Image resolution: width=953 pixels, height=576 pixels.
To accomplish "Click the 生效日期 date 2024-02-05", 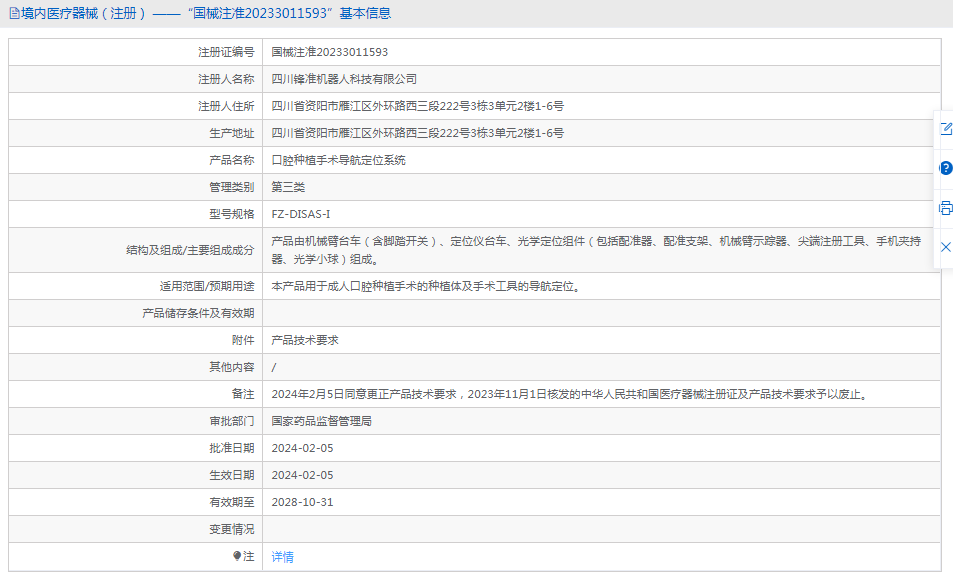I will point(303,475).
